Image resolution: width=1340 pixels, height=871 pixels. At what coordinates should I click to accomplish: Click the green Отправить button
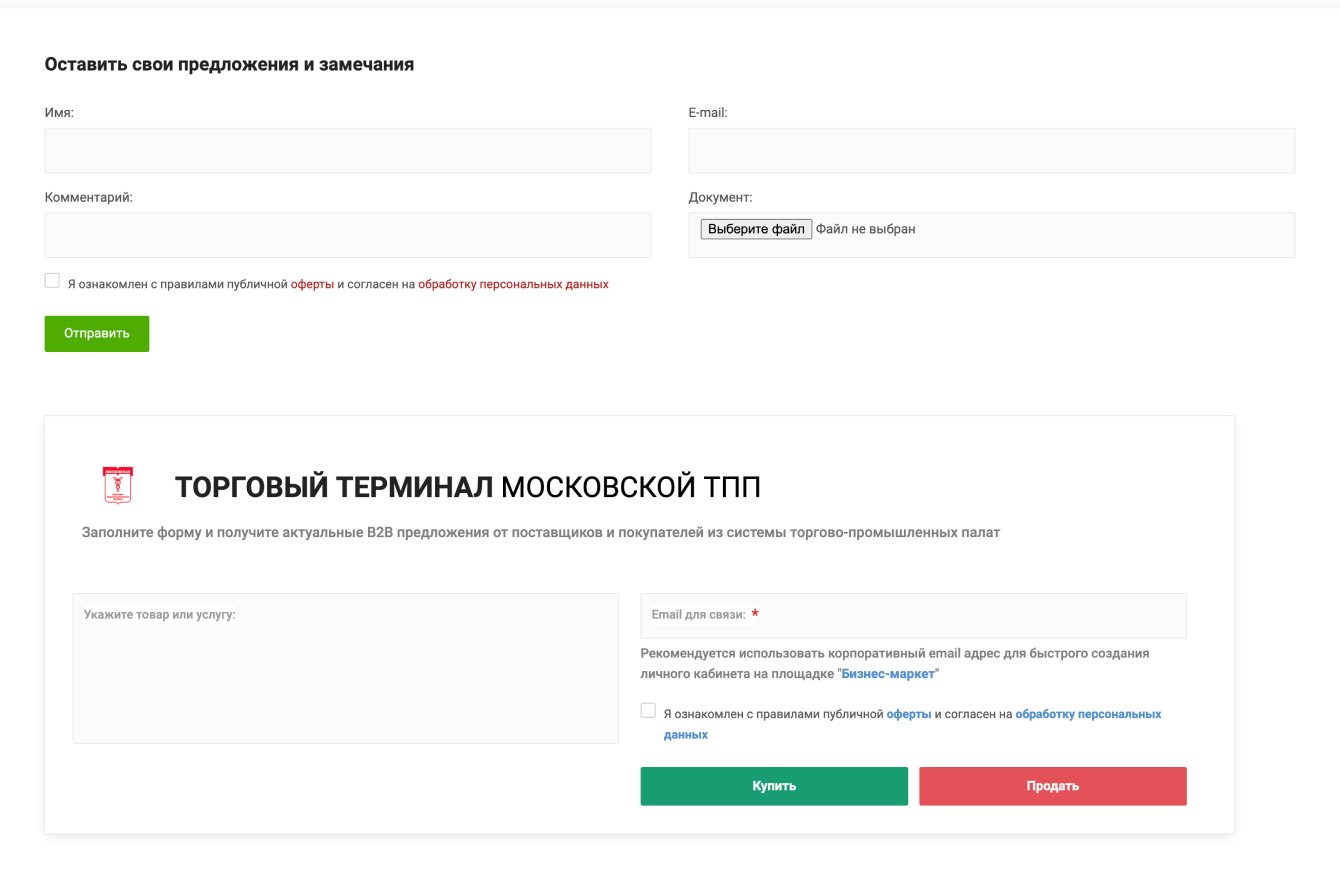[x=97, y=334]
